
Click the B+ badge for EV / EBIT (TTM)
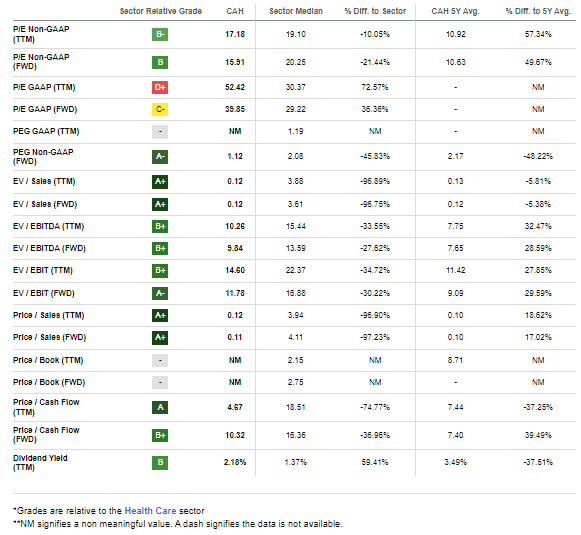click(160, 270)
